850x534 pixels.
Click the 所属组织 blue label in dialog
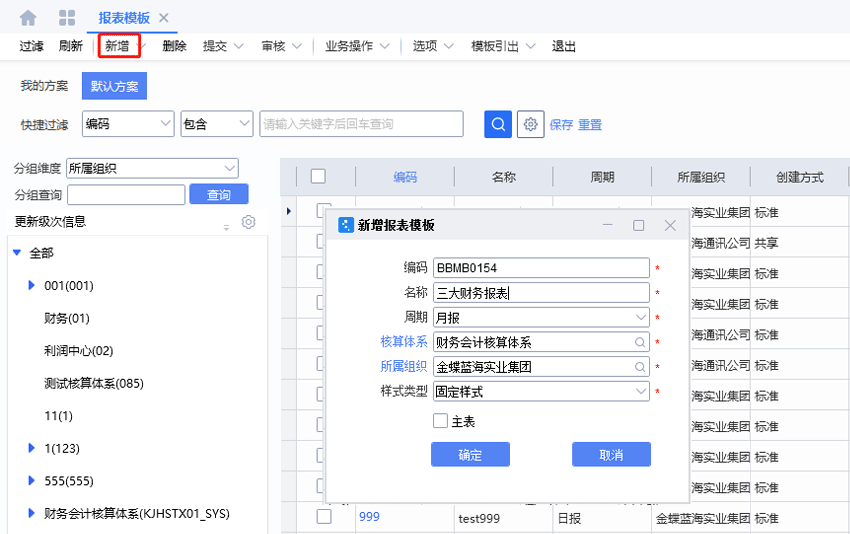click(404, 366)
